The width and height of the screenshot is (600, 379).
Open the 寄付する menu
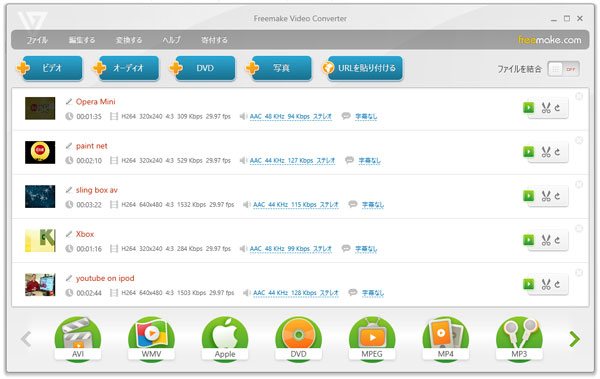pos(214,40)
